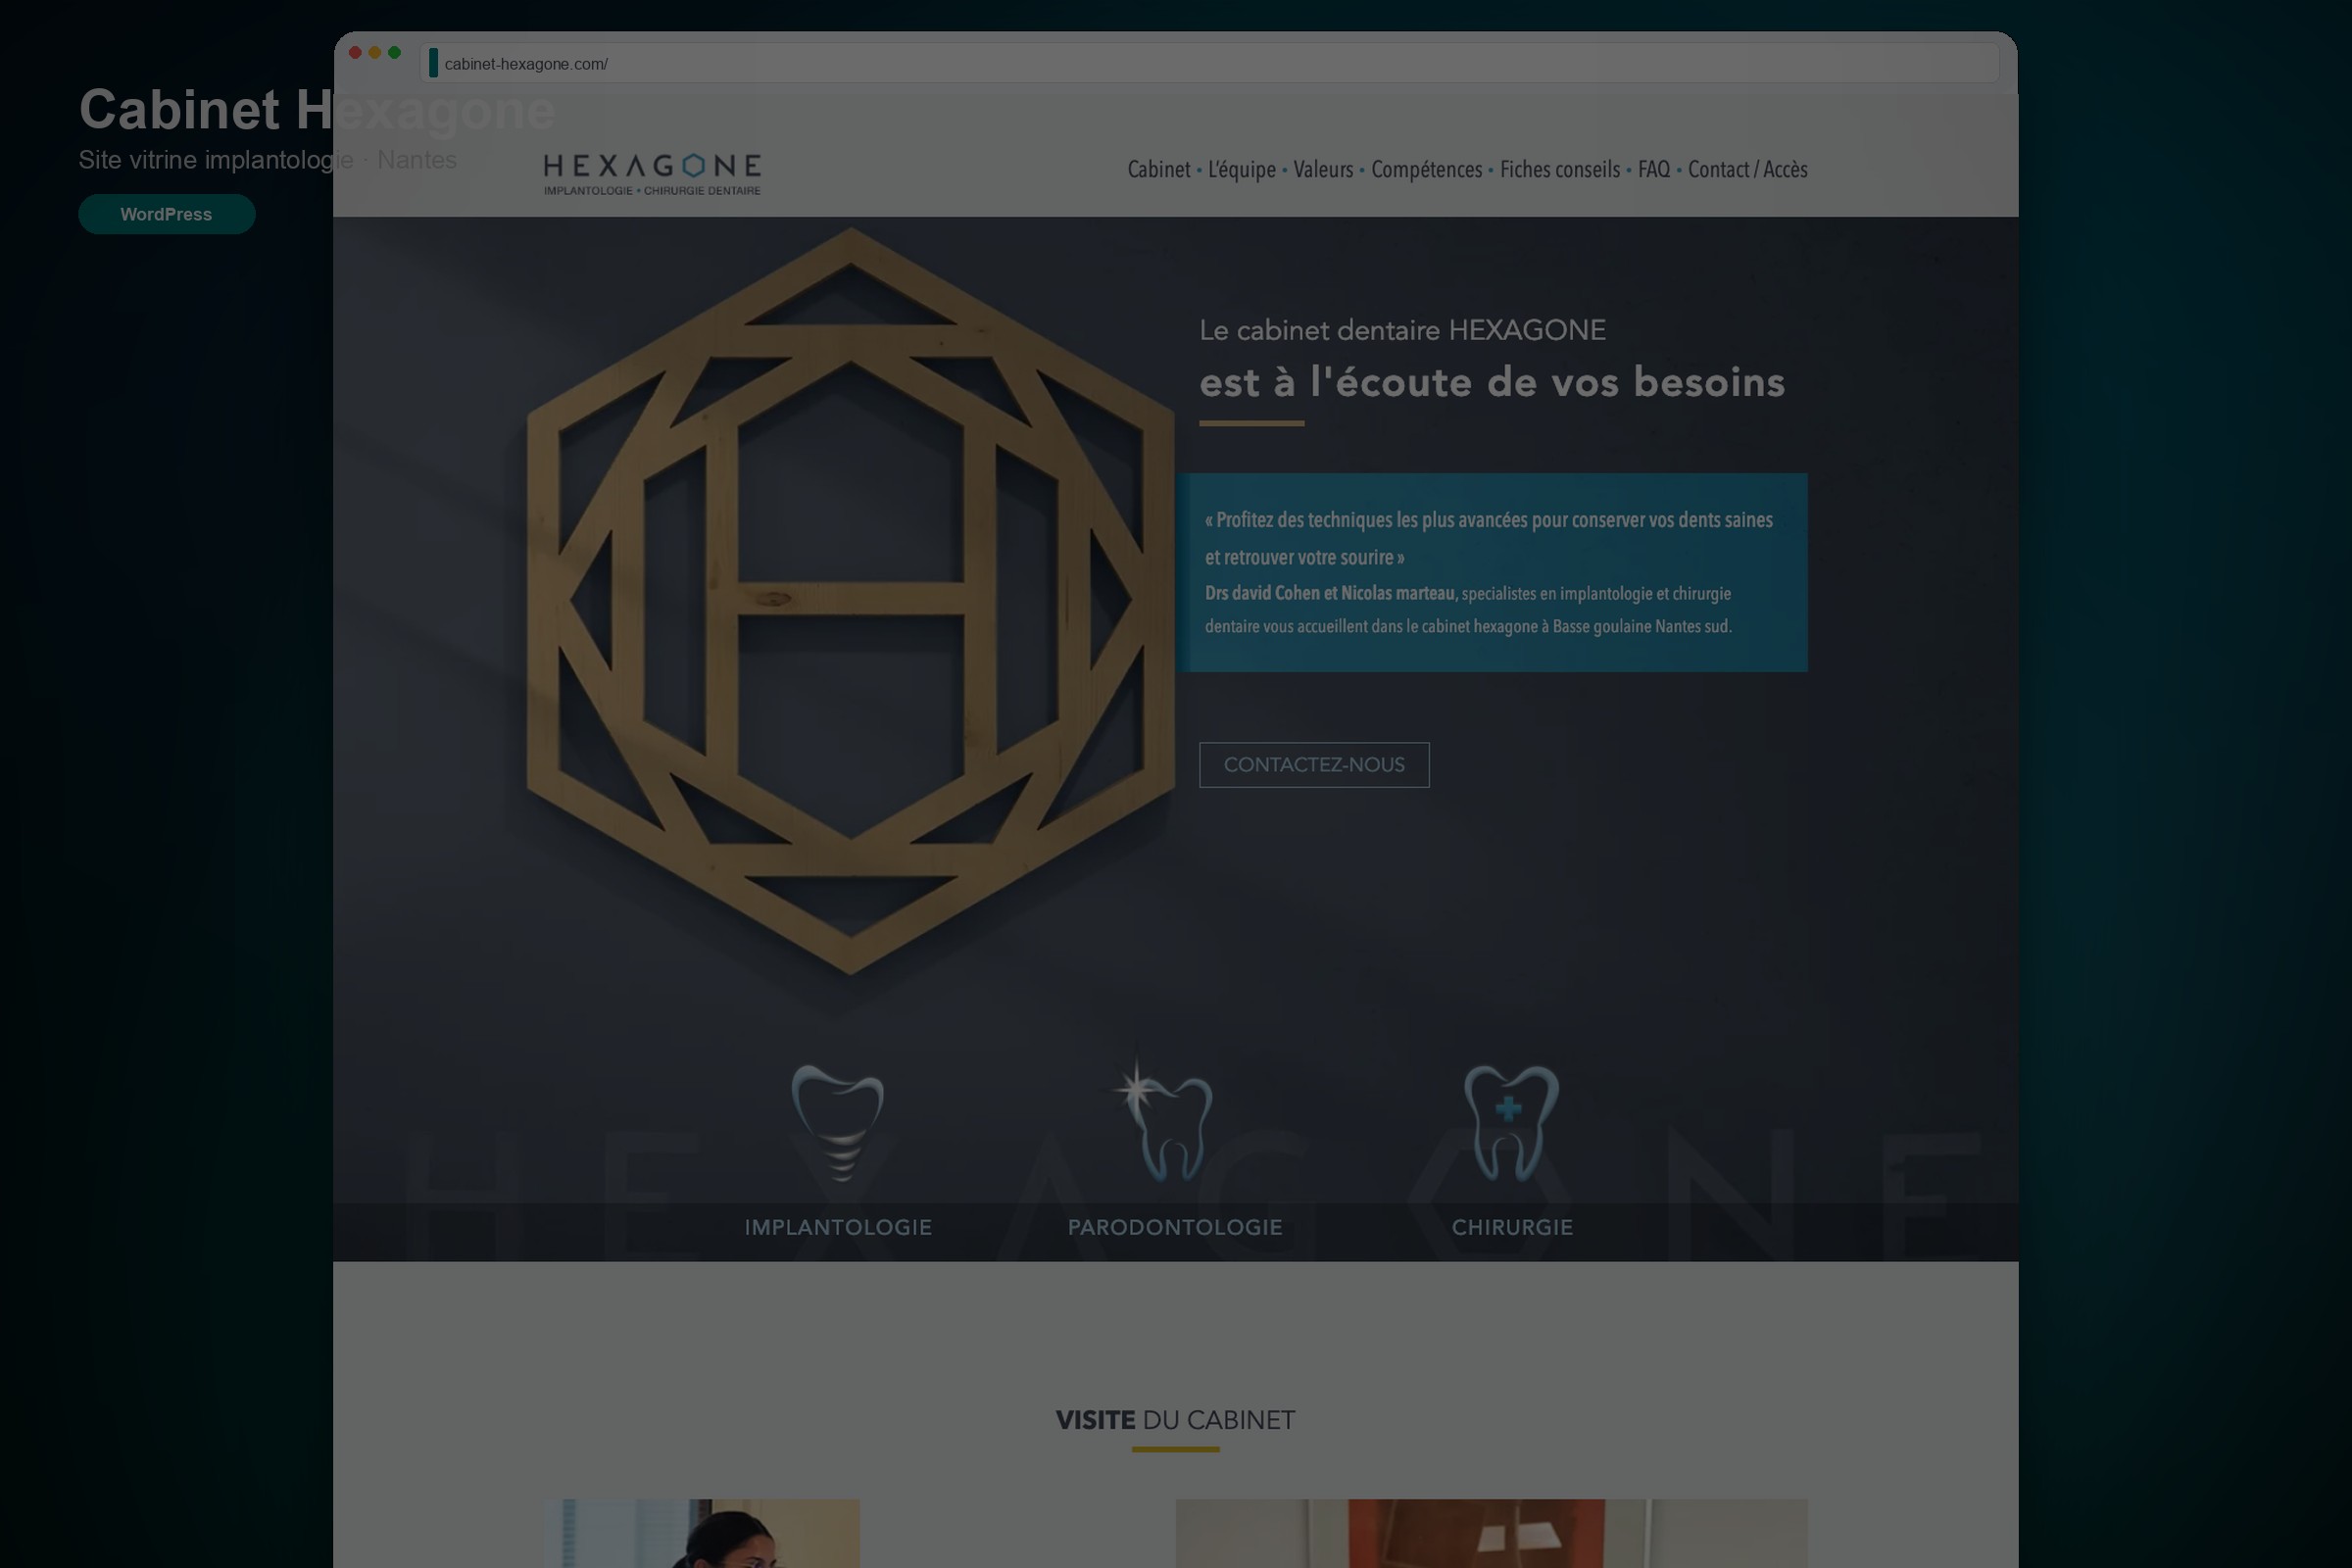Open the Cabinet menu item
The image size is (2352, 1568).
click(x=1159, y=169)
